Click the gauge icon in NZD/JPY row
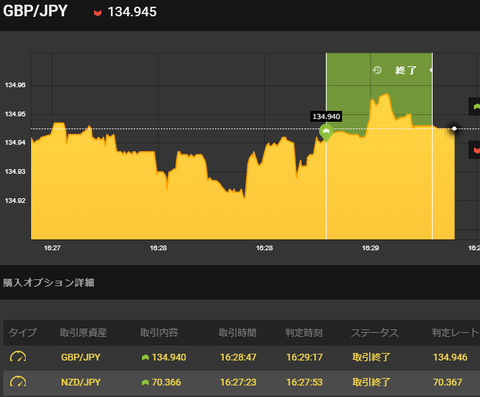480x397 pixels. click(x=18, y=382)
